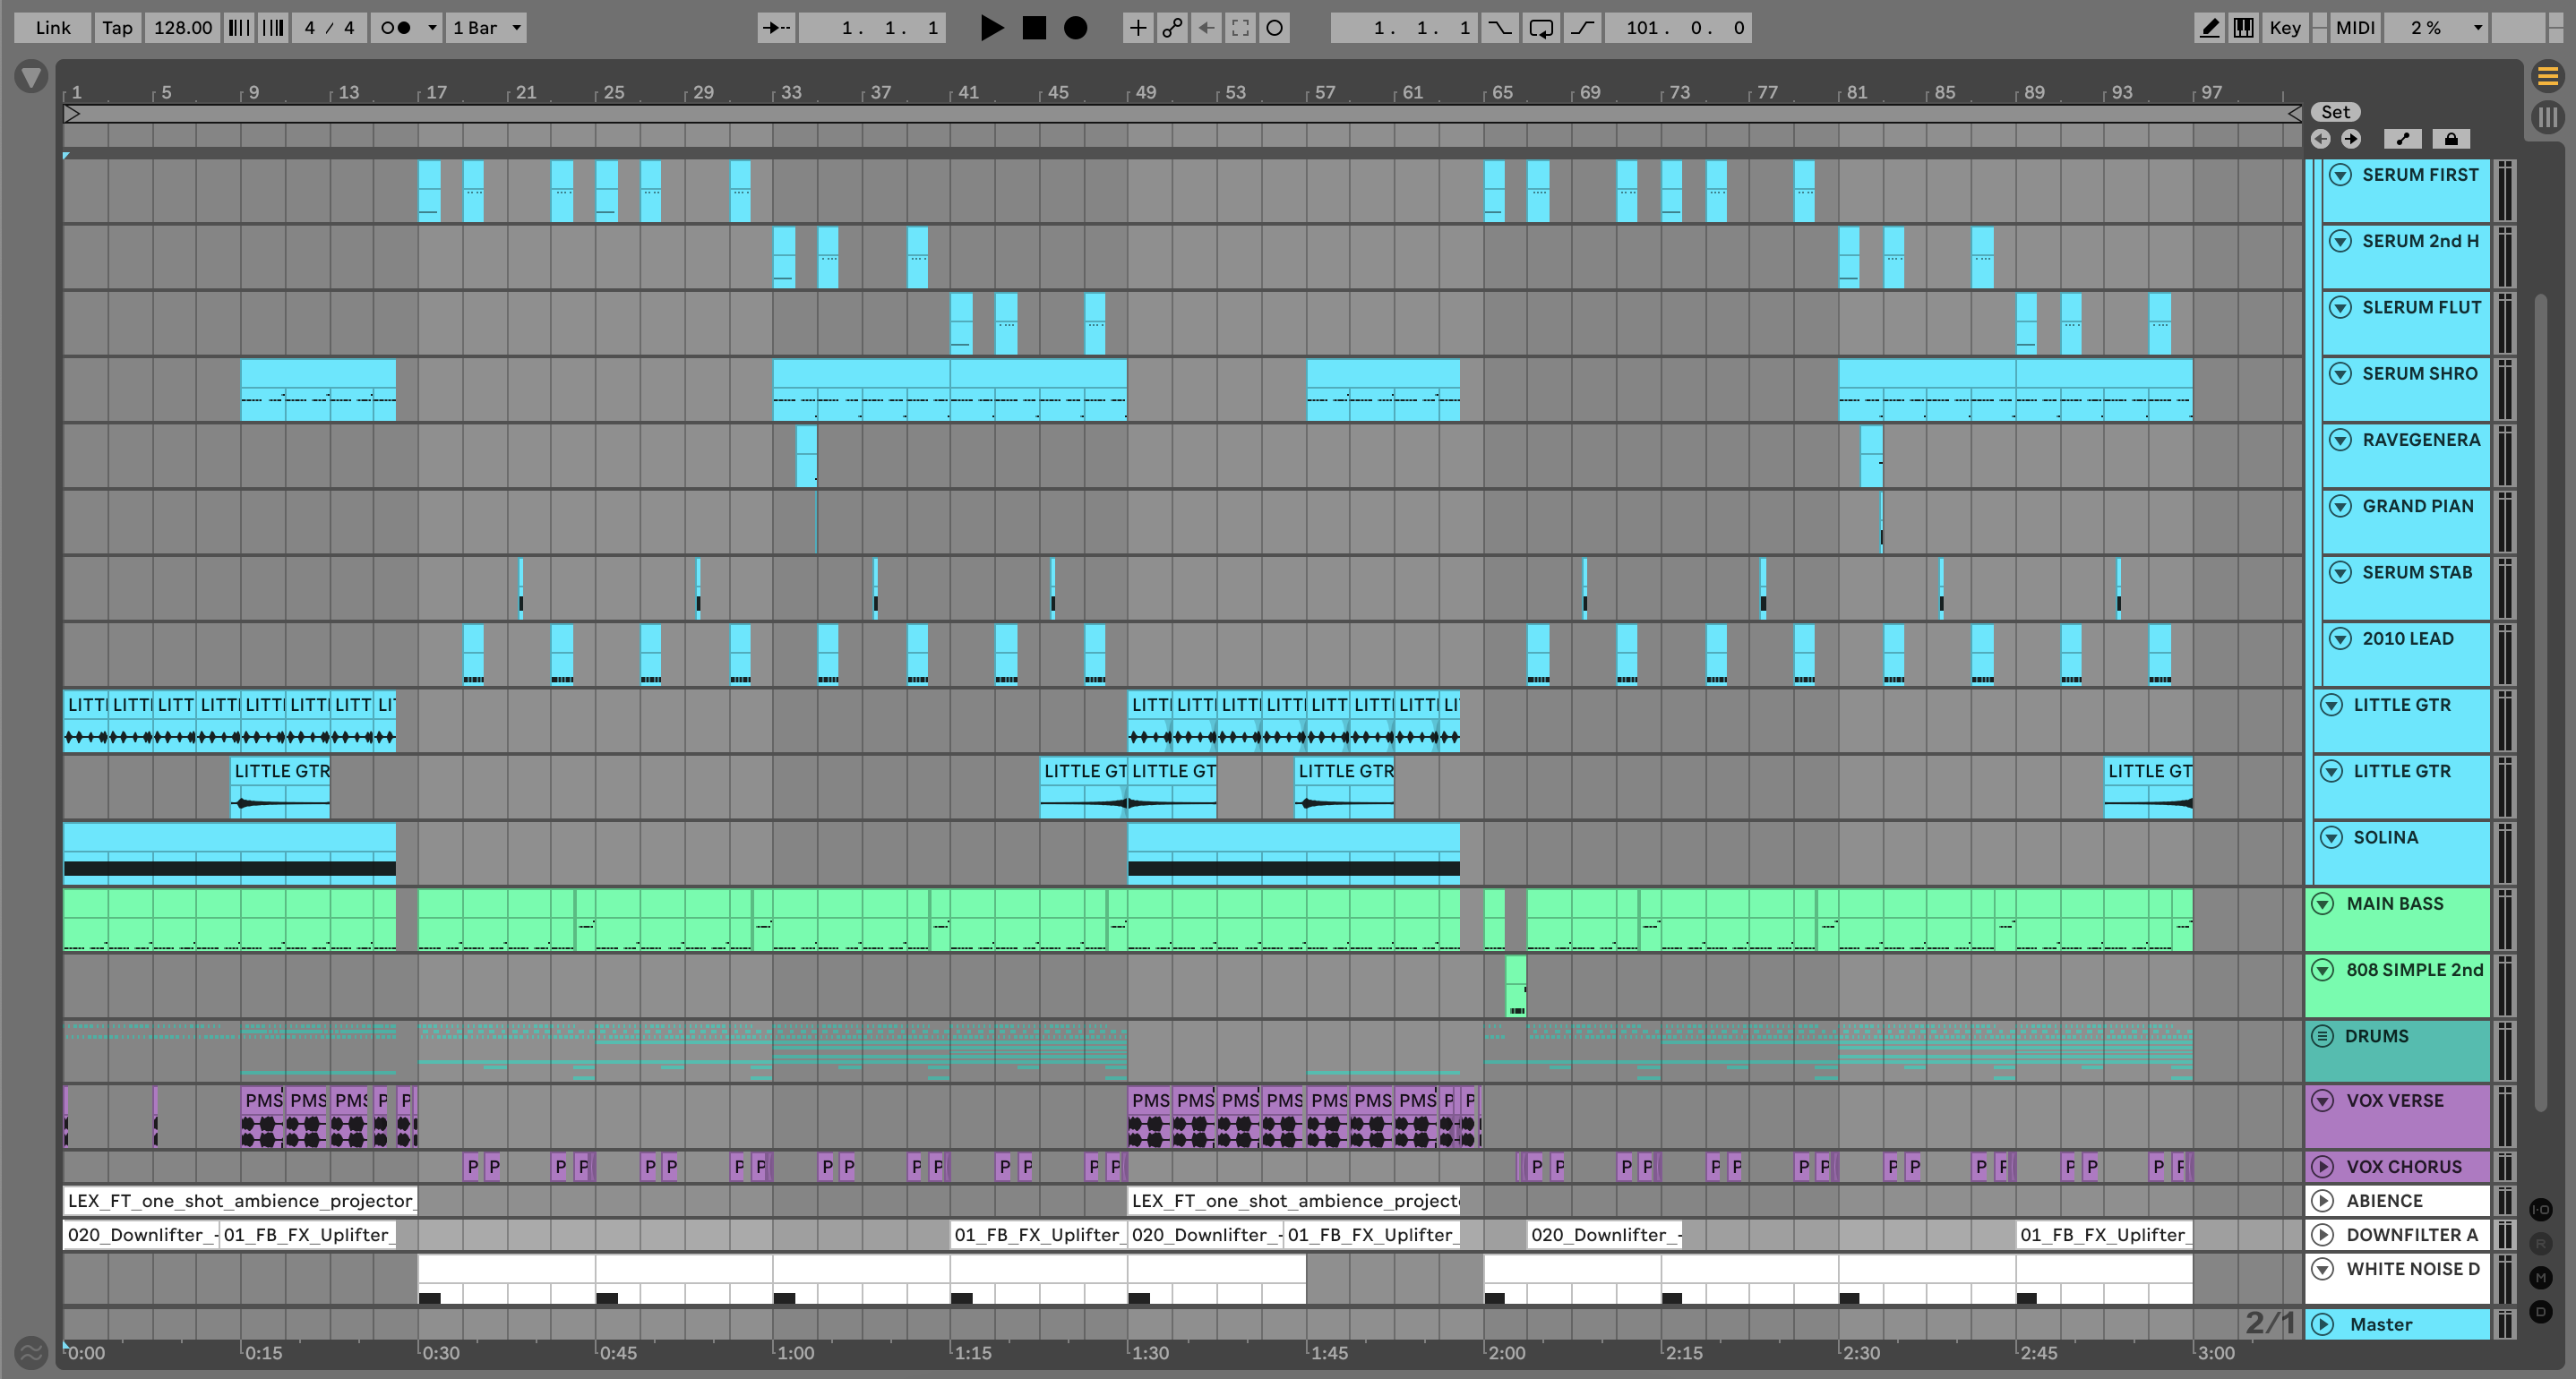The height and width of the screenshot is (1379, 2576).
Task: Toggle the Loop switch
Action: pos(1541,28)
